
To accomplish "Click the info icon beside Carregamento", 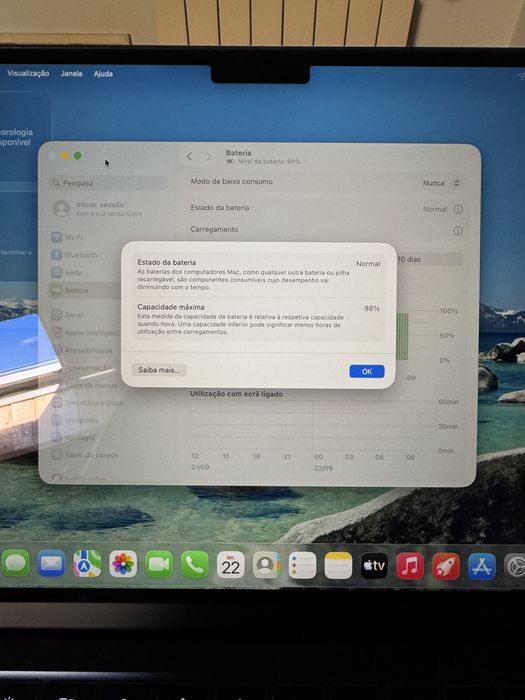I will [x=458, y=231].
